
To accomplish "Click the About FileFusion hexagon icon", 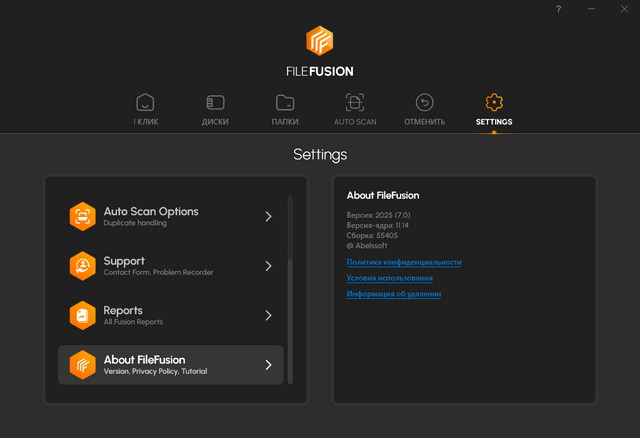I will pyautogui.click(x=82, y=365).
